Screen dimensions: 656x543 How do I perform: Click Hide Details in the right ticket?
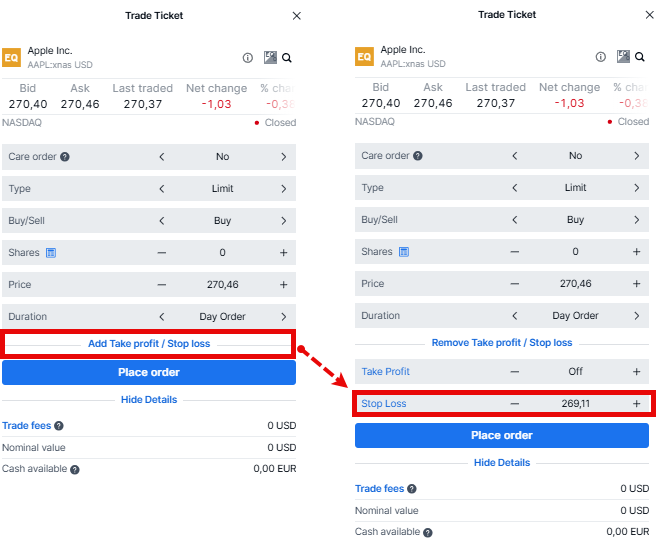(x=502, y=463)
